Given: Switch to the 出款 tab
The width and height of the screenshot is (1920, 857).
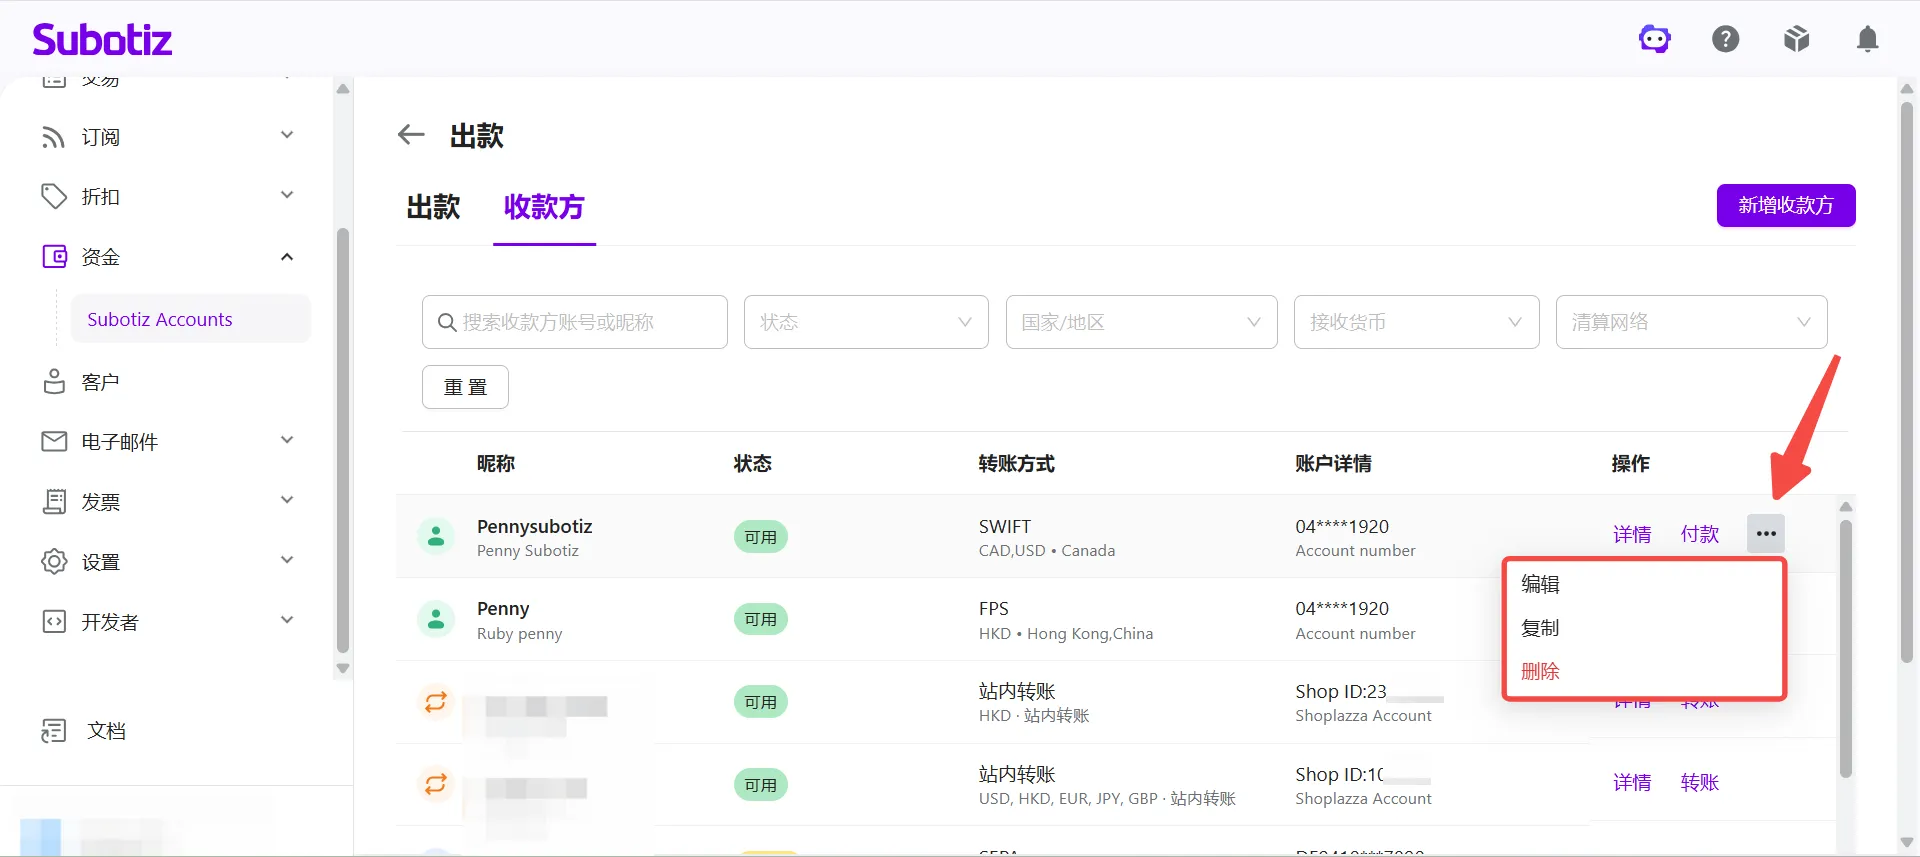Looking at the screenshot, I should pyautogui.click(x=433, y=207).
